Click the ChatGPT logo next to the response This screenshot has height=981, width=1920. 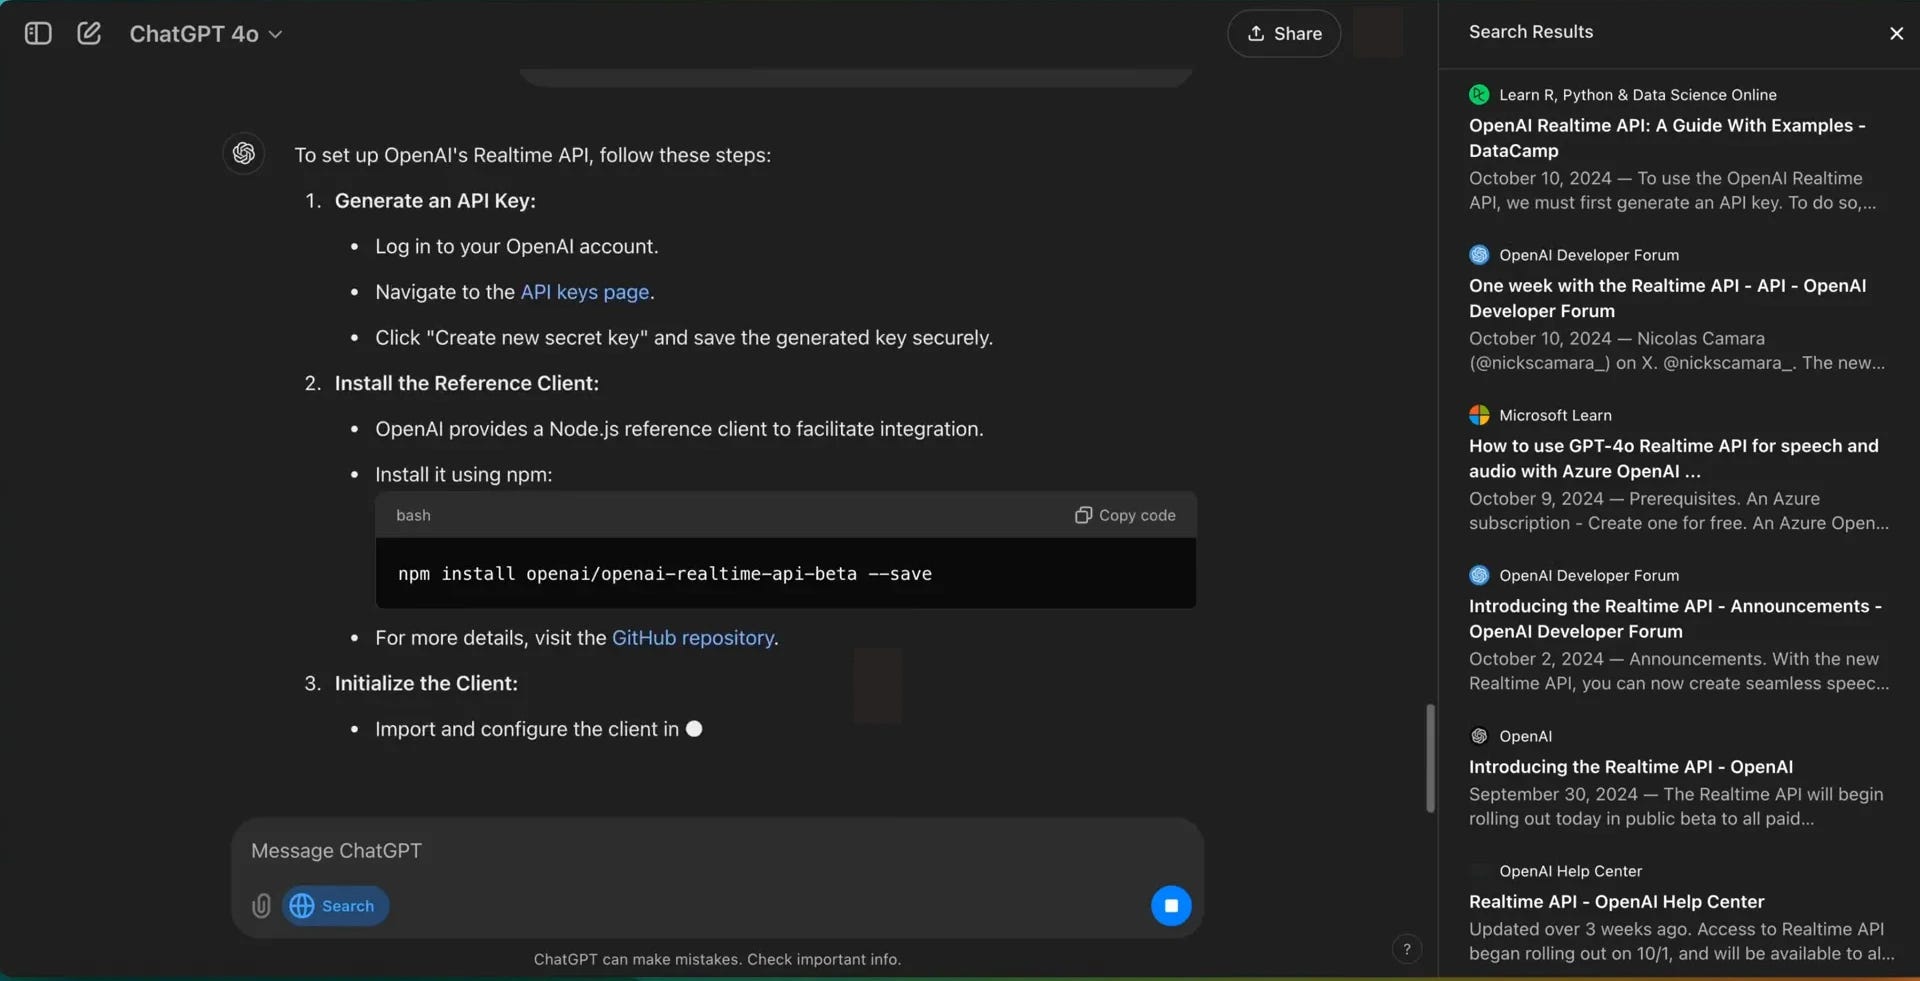[243, 153]
